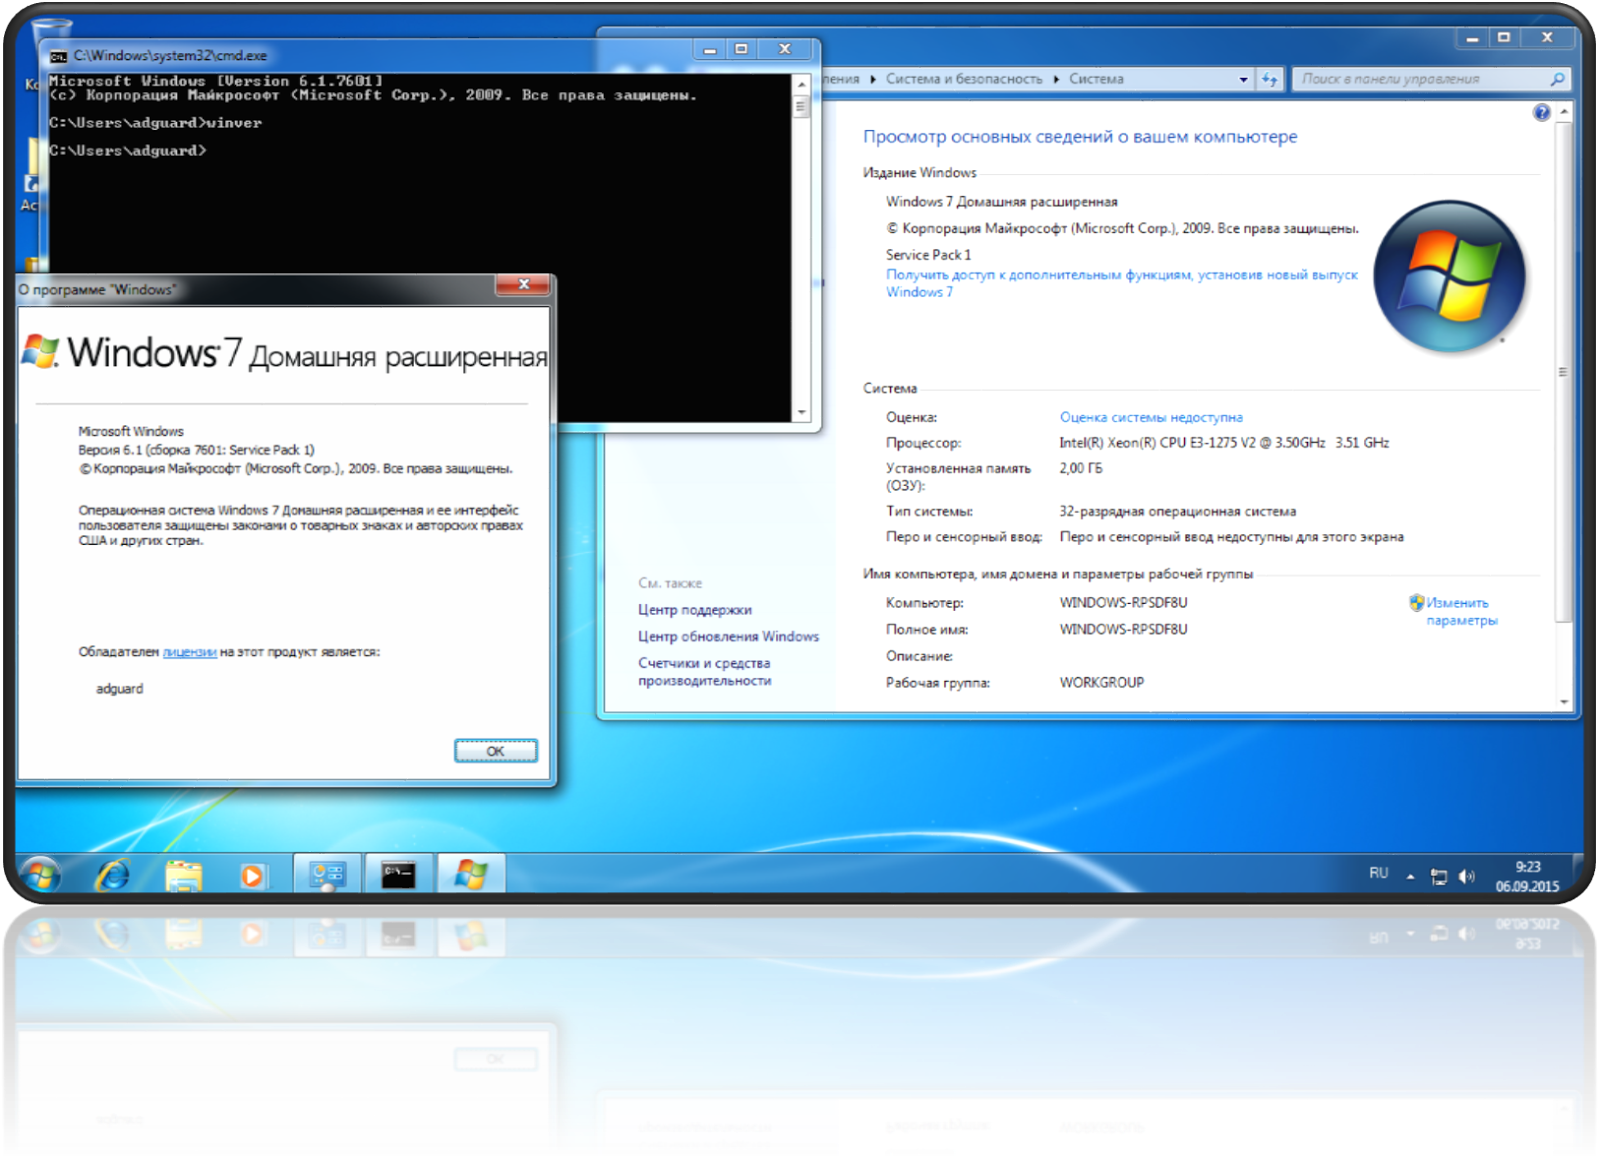Expand arrow before 'Система' breadcrumb
Screen dimensions: 1600x1156
[x=1056, y=79]
